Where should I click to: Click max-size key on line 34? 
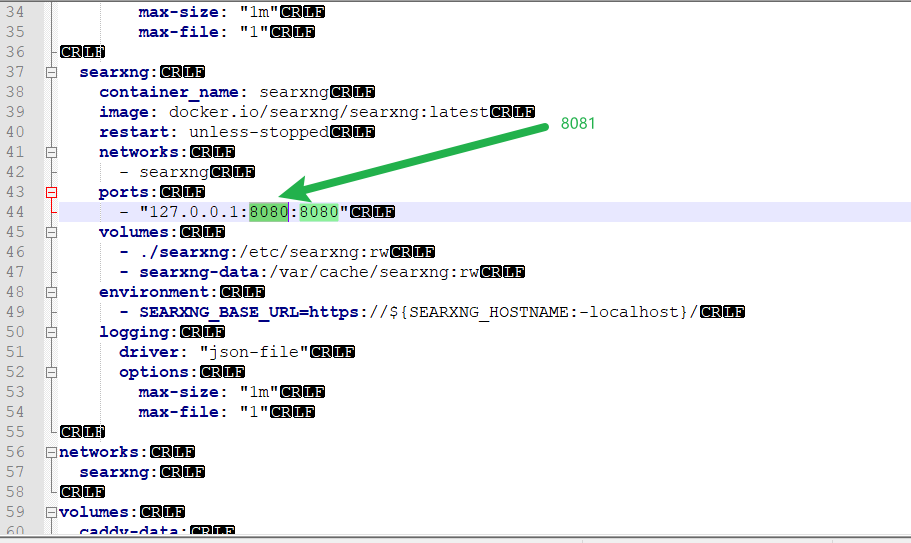[179, 12]
